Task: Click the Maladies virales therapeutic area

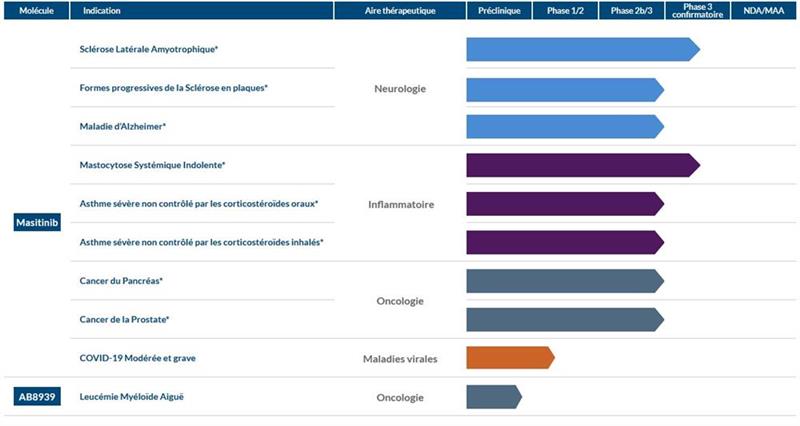Action: click(398, 358)
